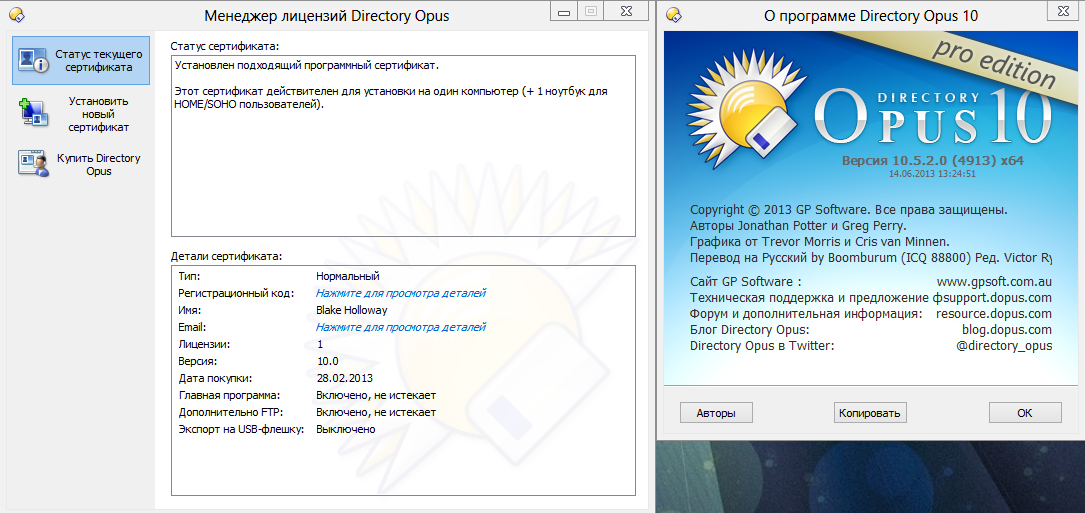Reveal Email details link
The image size is (1085, 513).
pyautogui.click(x=401, y=327)
